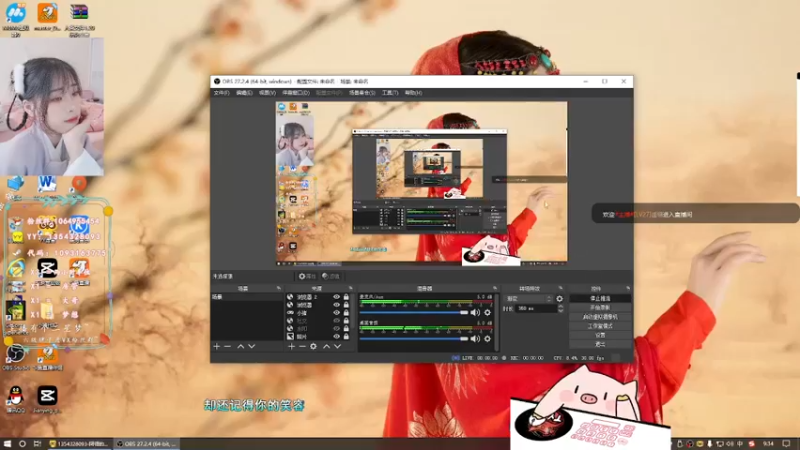800x450 pixels.
Task: Pop out the scene transitions dock float icon
Action: coord(560,288)
